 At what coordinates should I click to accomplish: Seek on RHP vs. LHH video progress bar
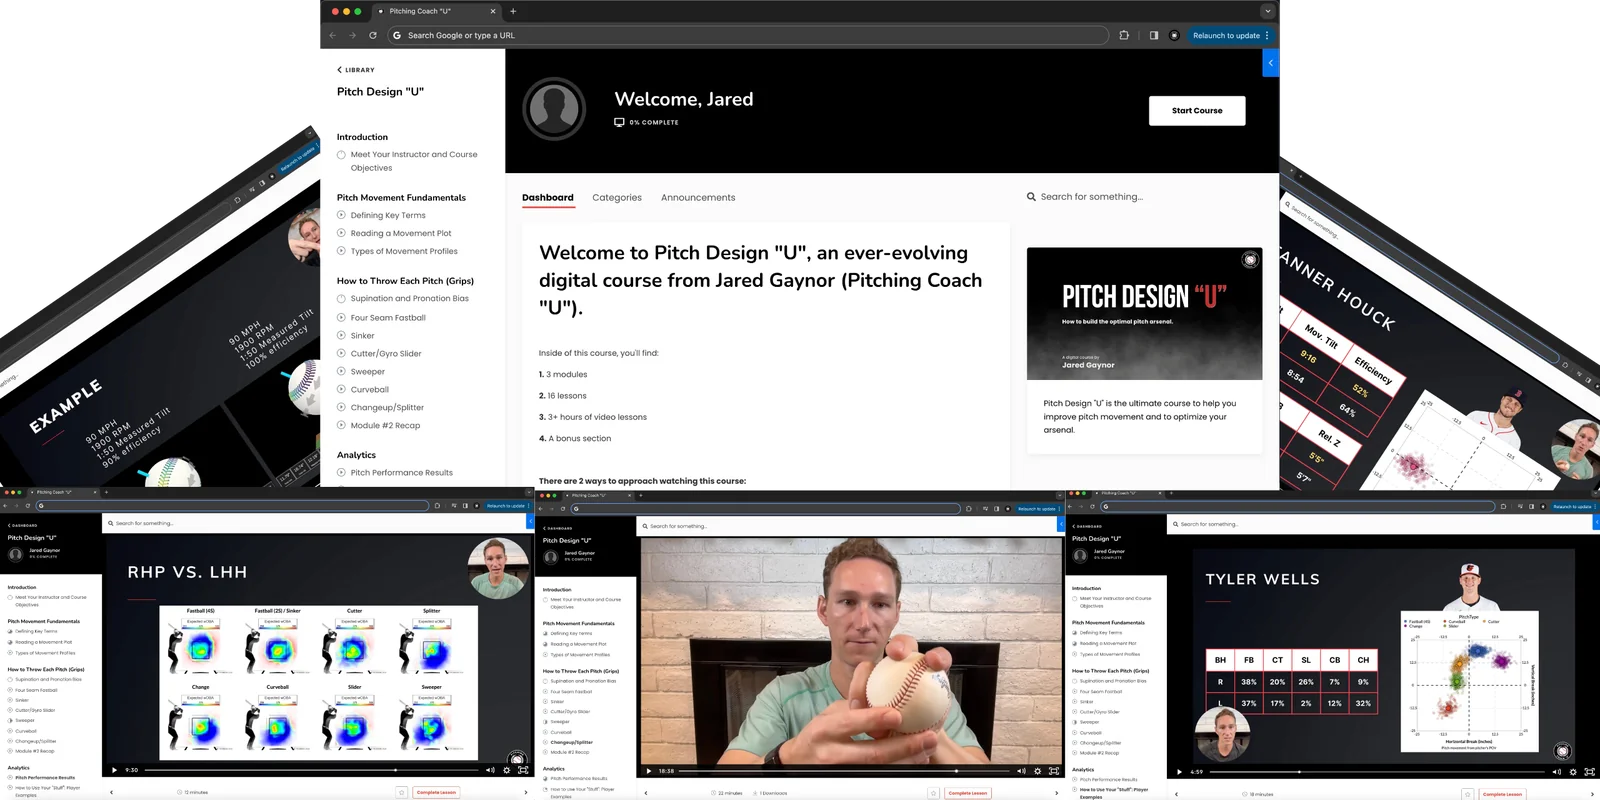pos(312,770)
